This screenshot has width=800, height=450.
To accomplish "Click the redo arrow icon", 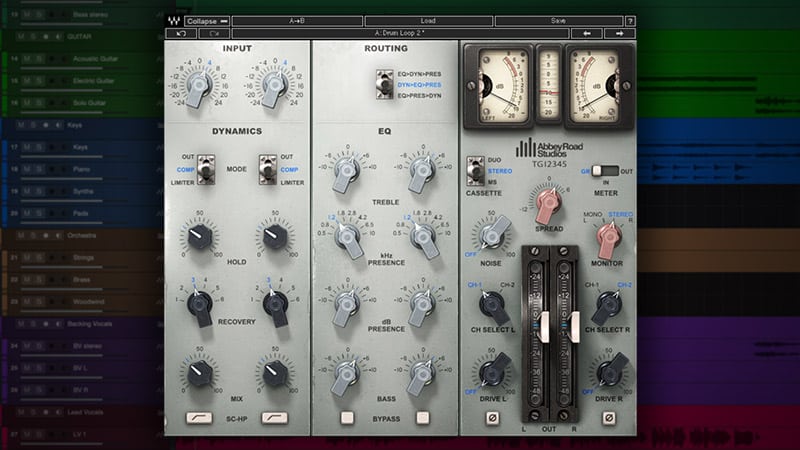I will [214, 33].
